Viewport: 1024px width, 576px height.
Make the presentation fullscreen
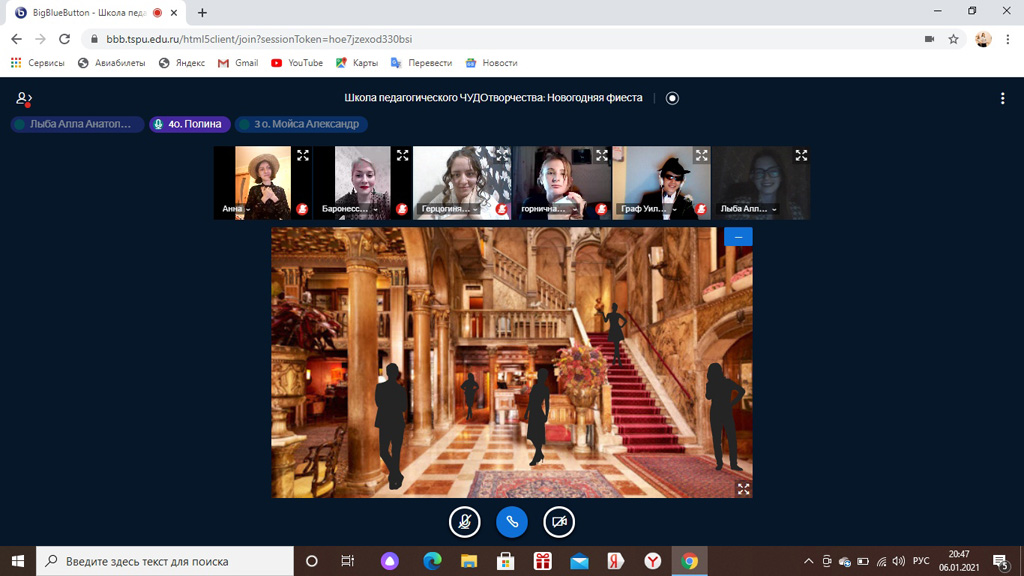tap(743, 488)
